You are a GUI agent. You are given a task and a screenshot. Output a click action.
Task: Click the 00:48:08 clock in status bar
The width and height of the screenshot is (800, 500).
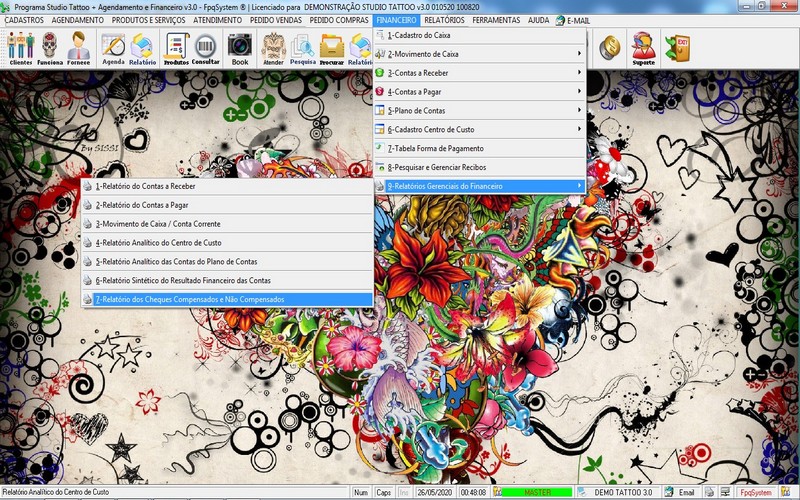click(473, 492)
